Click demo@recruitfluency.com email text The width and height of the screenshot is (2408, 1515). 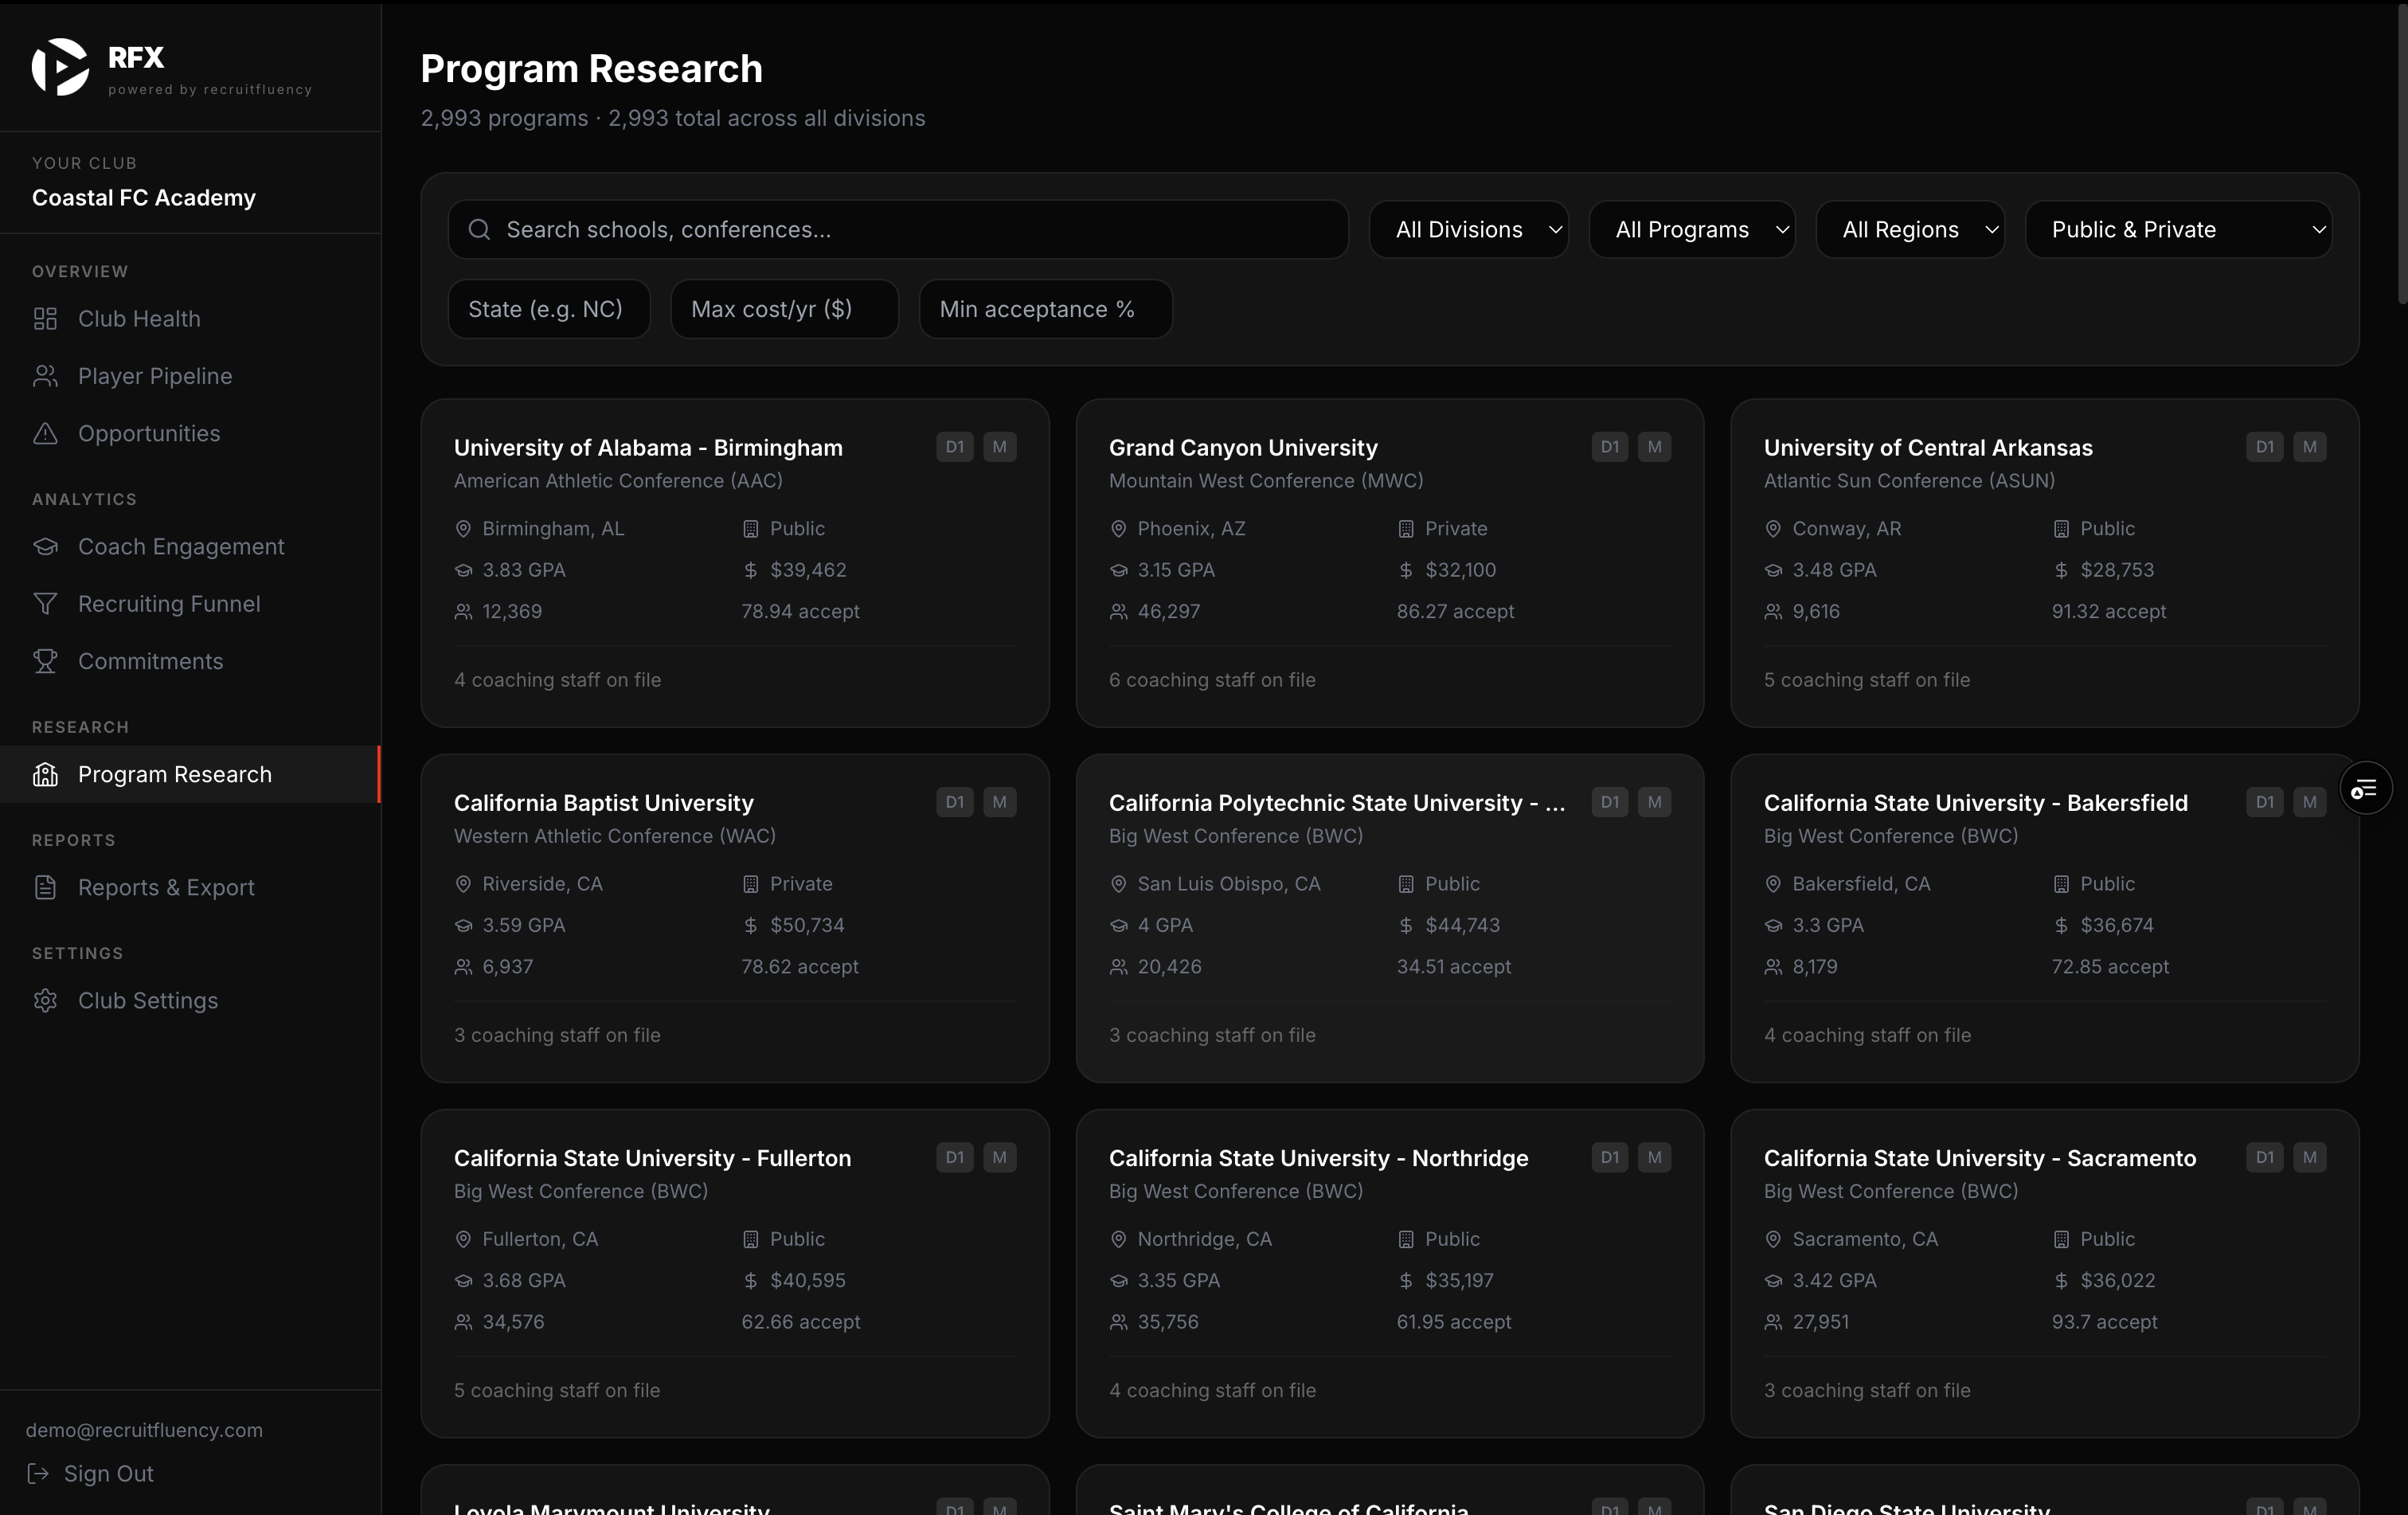click(144, 1430)
